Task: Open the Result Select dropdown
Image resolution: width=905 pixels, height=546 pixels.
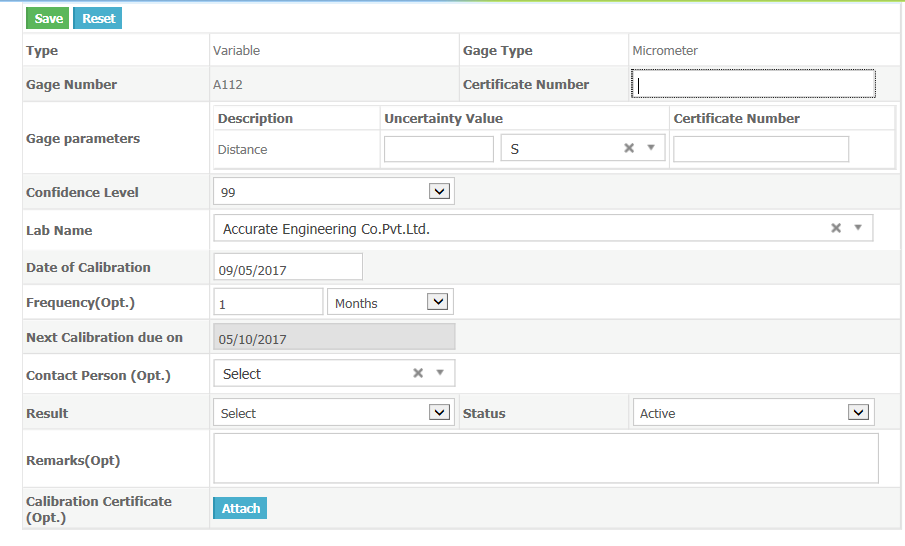Action: click(334, 413)
